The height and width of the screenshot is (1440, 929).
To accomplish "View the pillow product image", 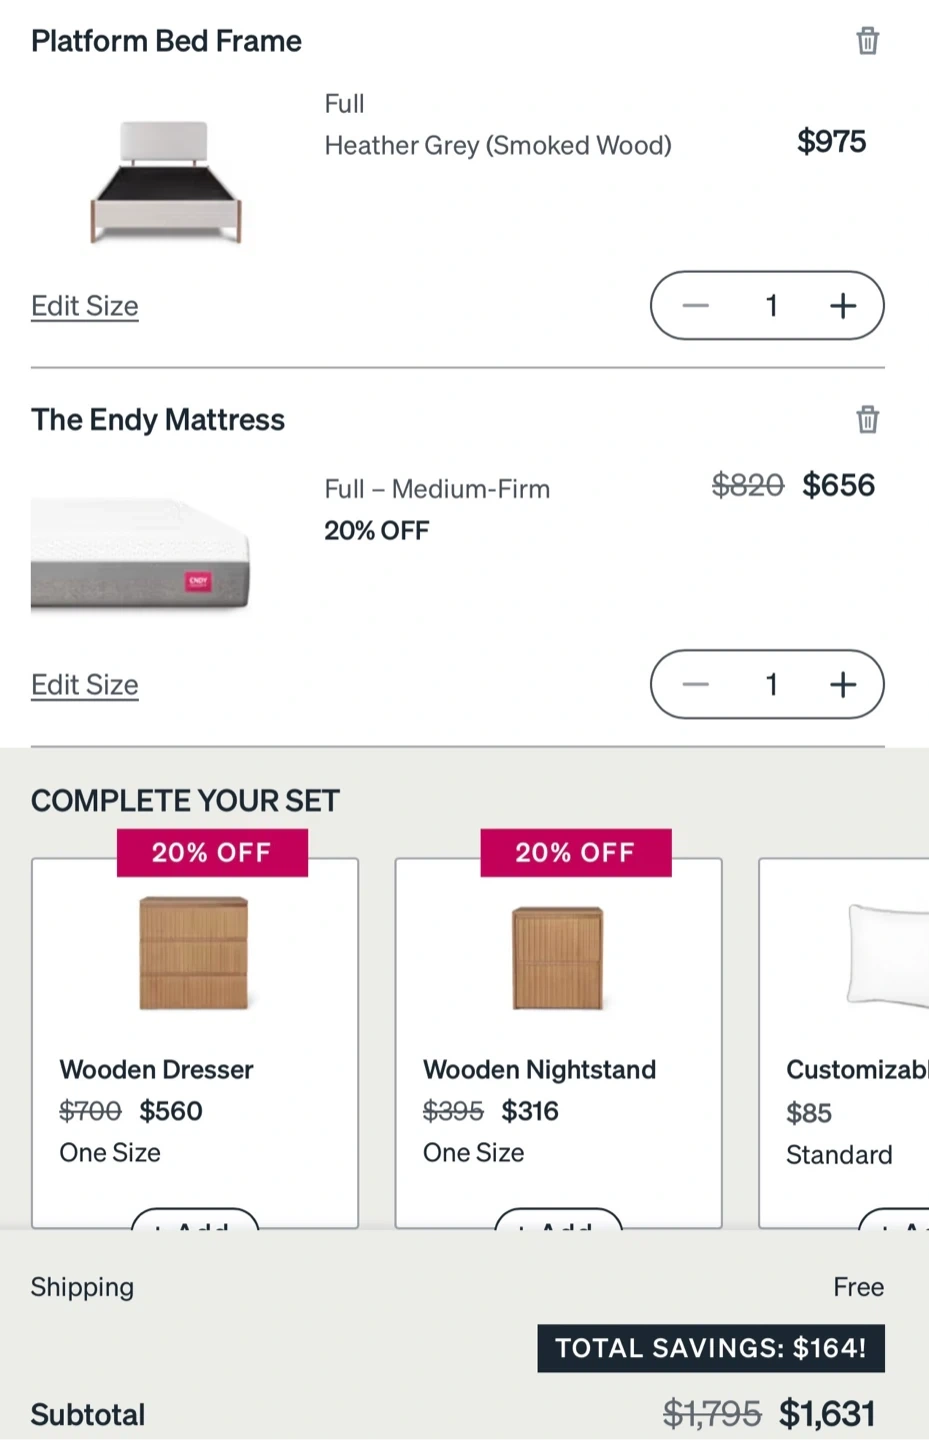I will pyautogui.click(x=888, y=955).
